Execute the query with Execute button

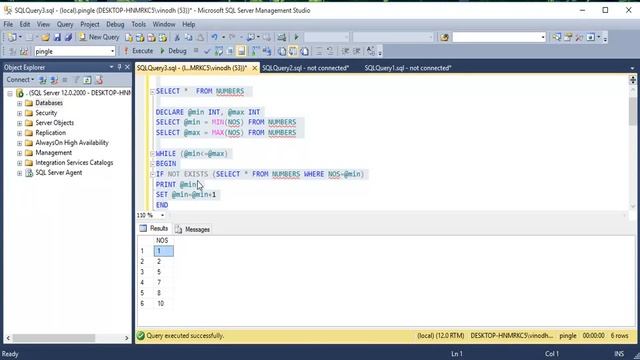[x=138, y=51]
